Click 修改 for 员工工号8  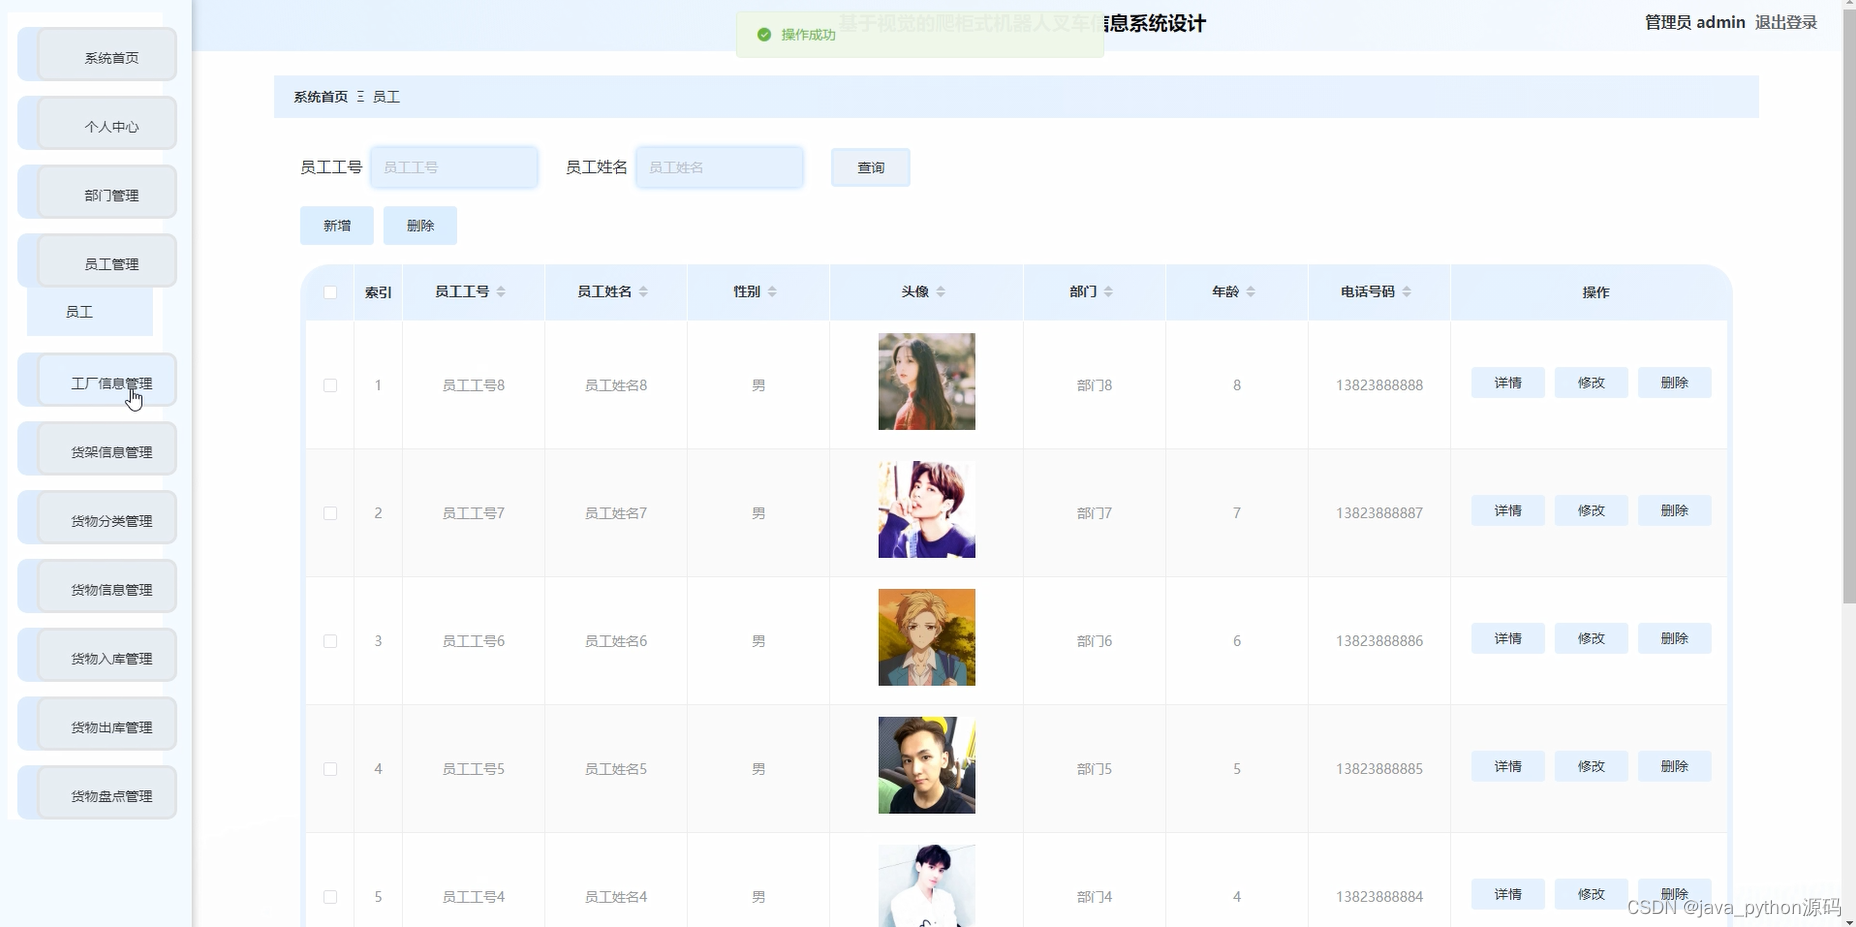[x=1591, y=383]
